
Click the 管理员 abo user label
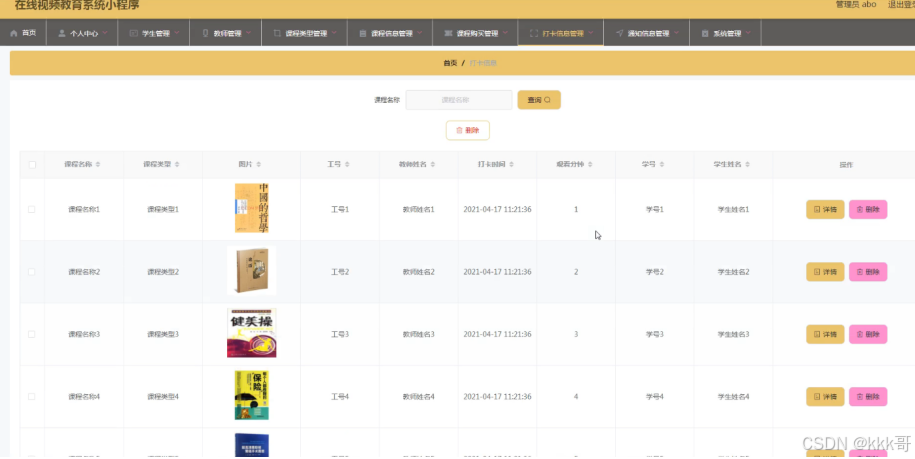[855, 5]
